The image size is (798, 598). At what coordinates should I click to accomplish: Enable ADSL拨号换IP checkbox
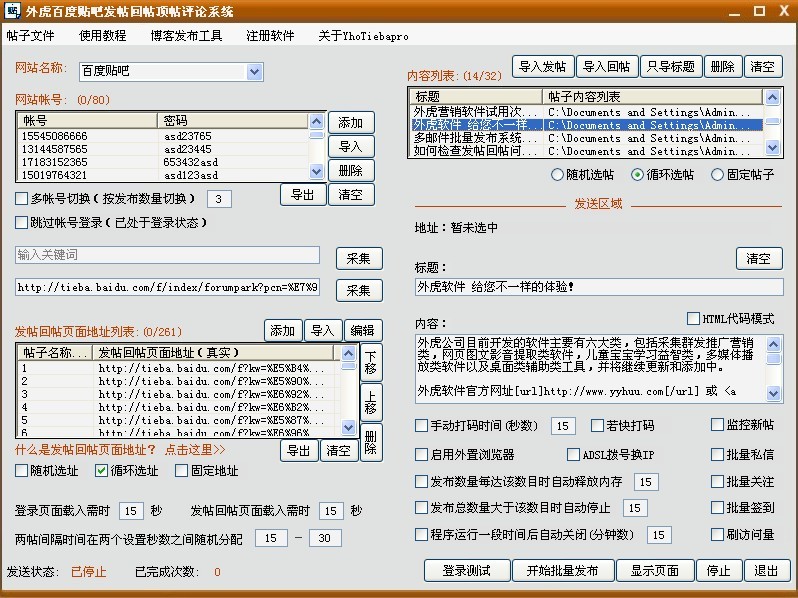[x=573, y=454]
